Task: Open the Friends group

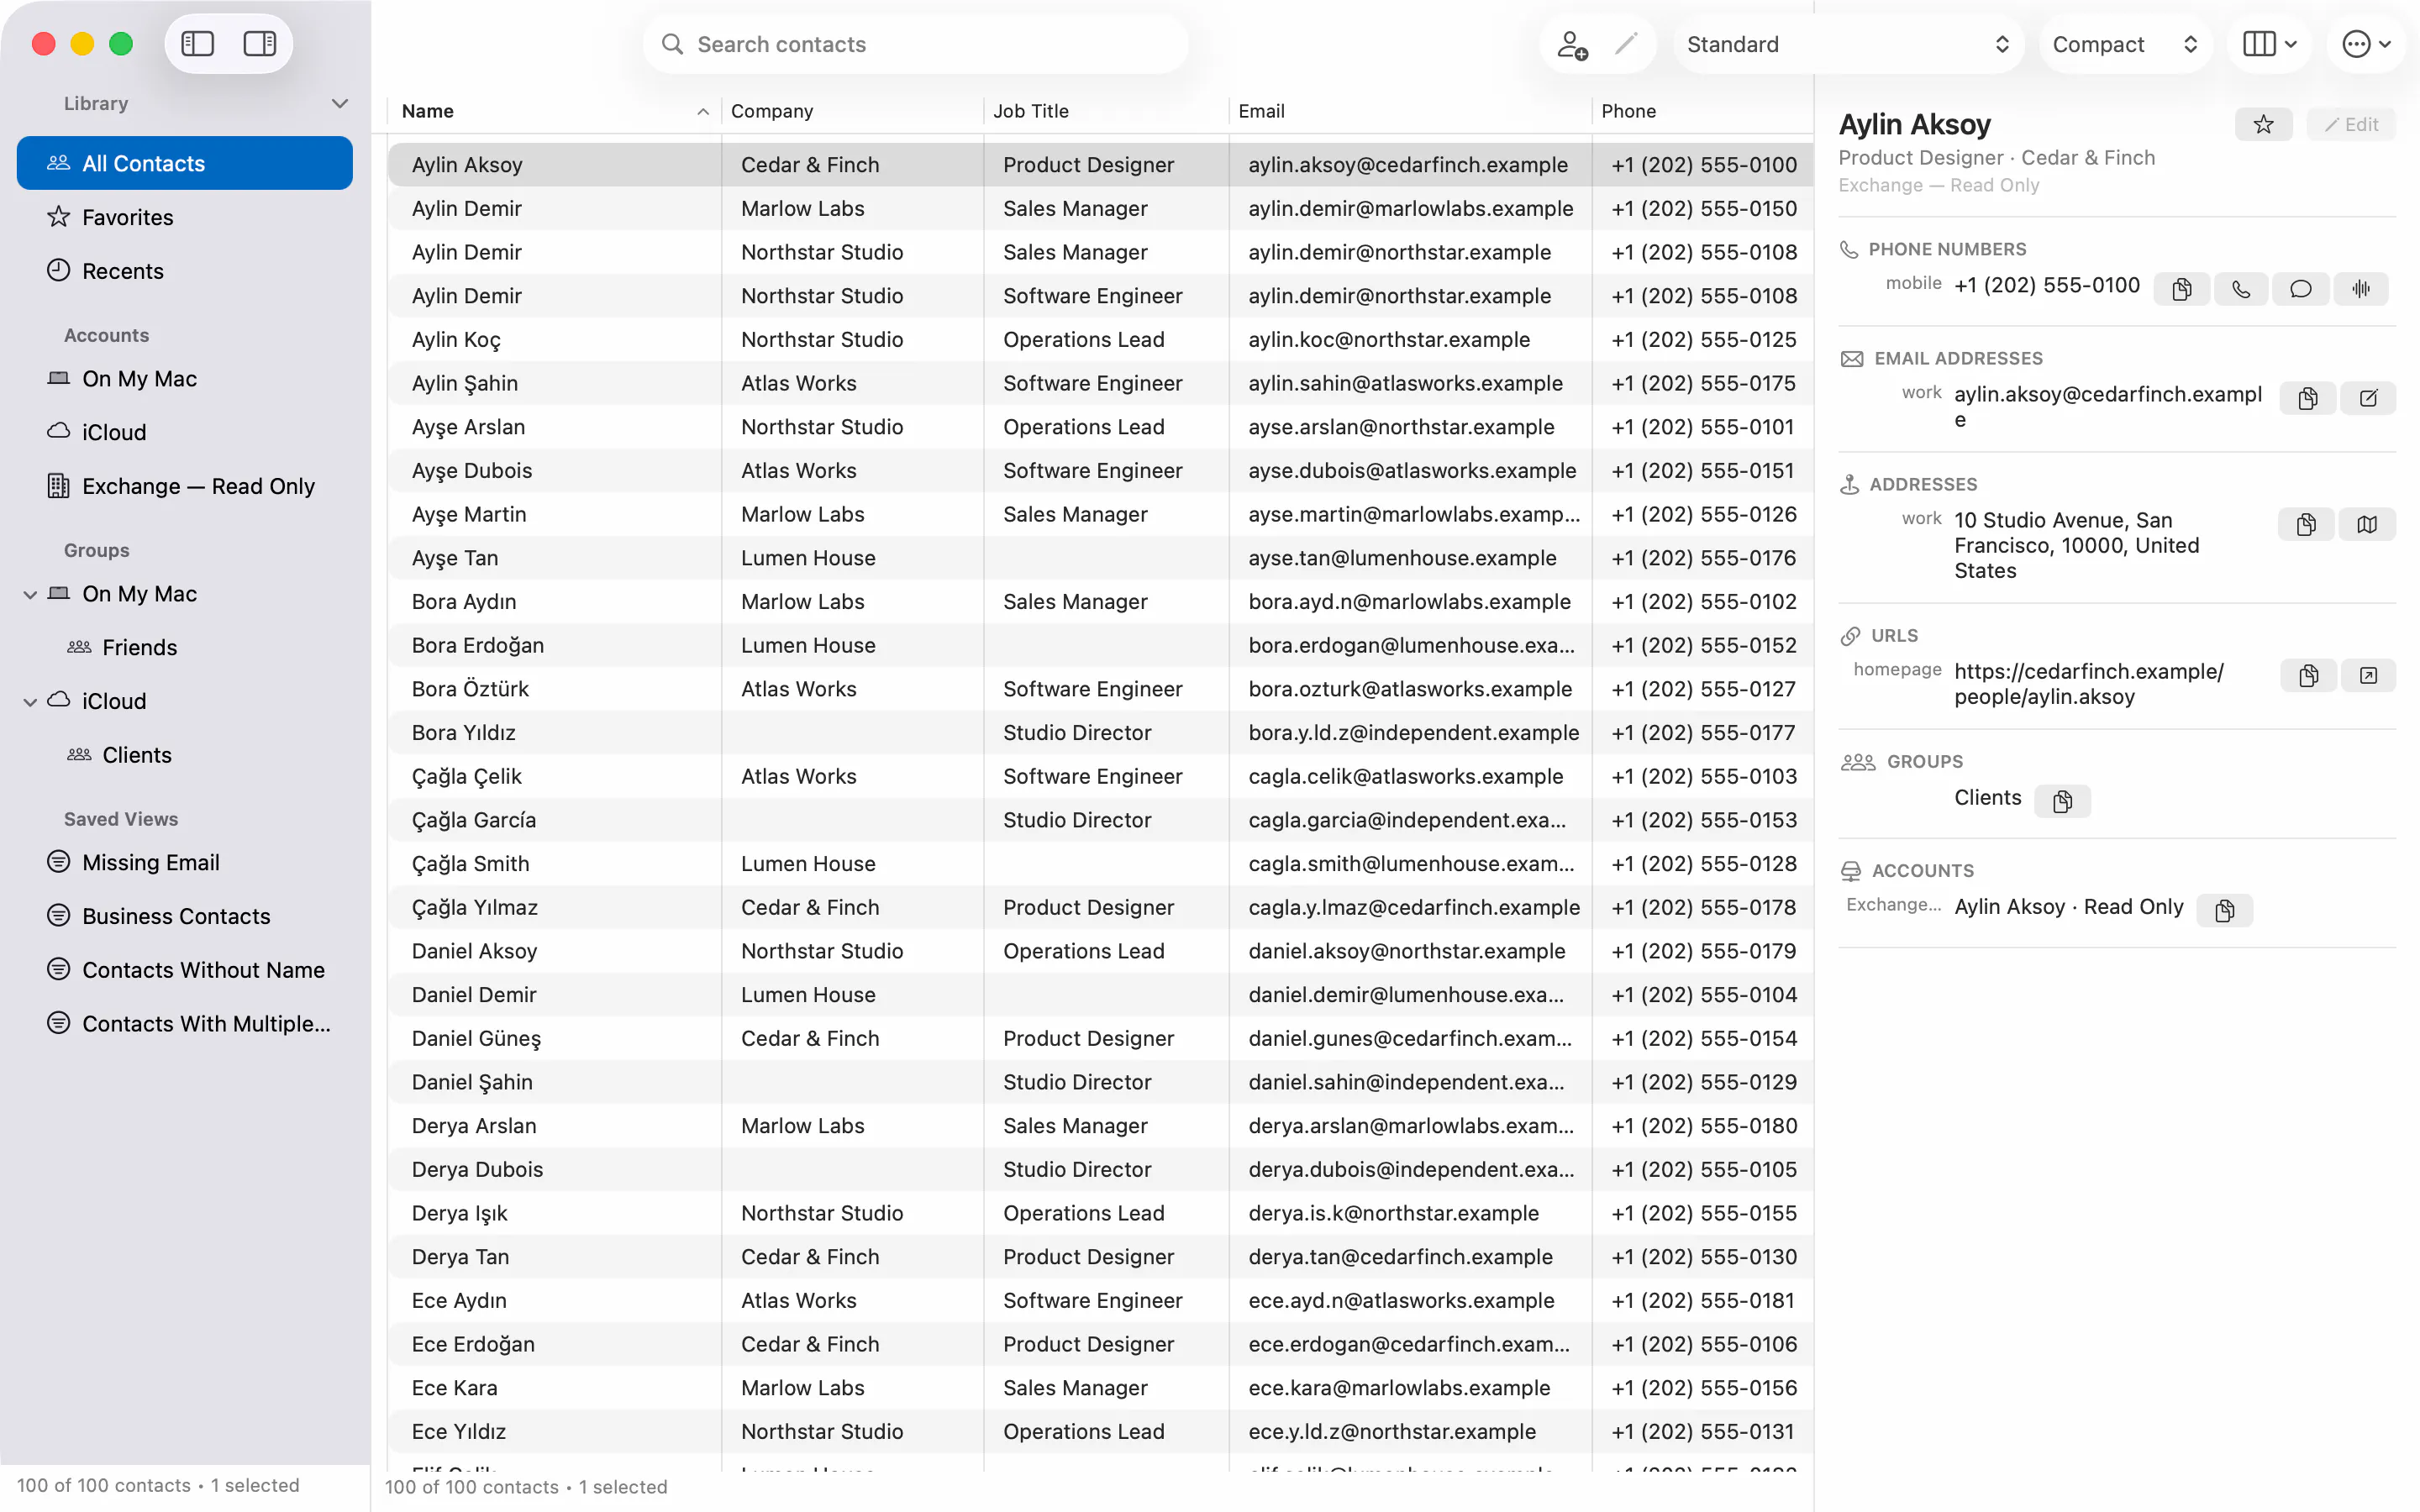Action: (185, 647)
